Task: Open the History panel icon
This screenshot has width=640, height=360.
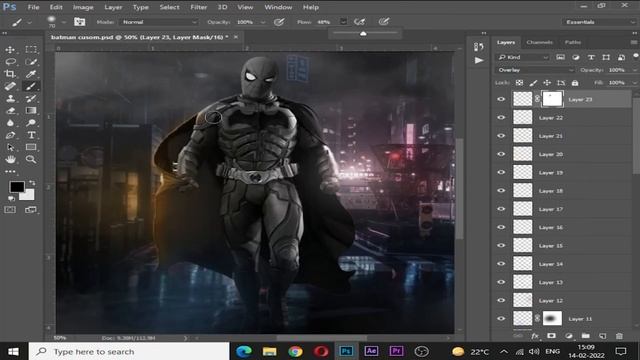Action: pyautogui.click(x=478, y=47)
